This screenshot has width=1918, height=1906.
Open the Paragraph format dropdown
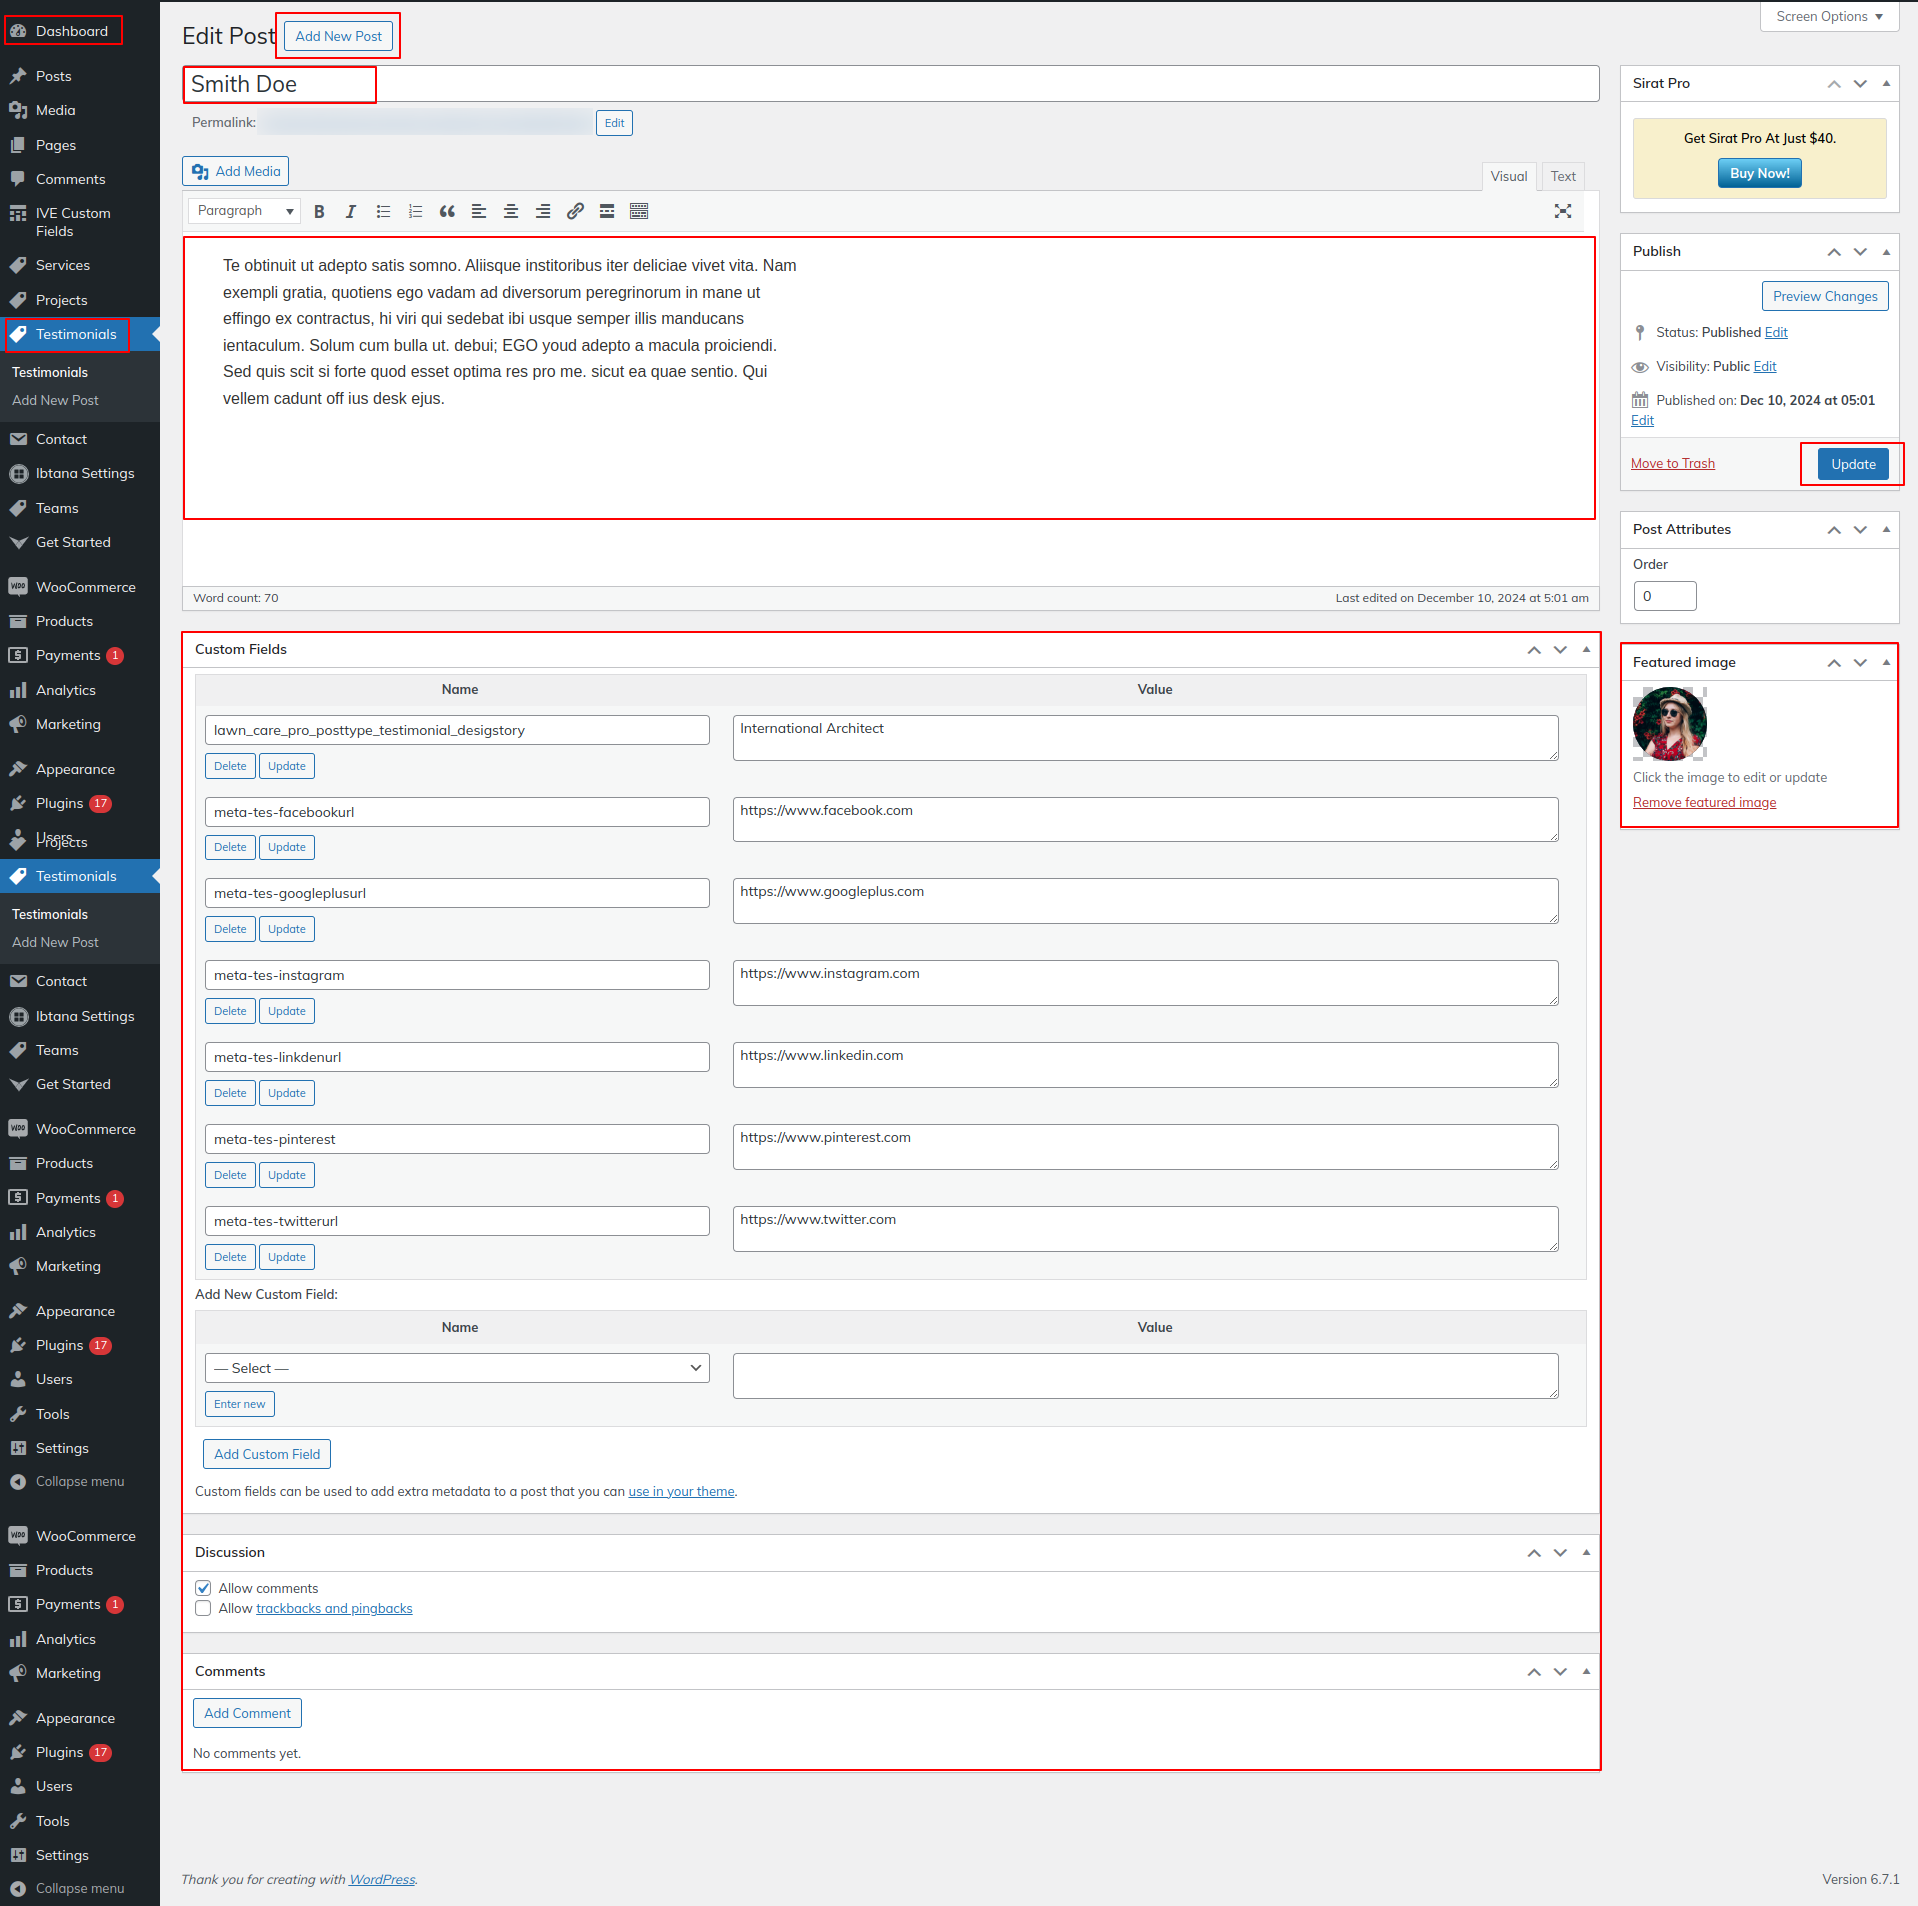244,211
